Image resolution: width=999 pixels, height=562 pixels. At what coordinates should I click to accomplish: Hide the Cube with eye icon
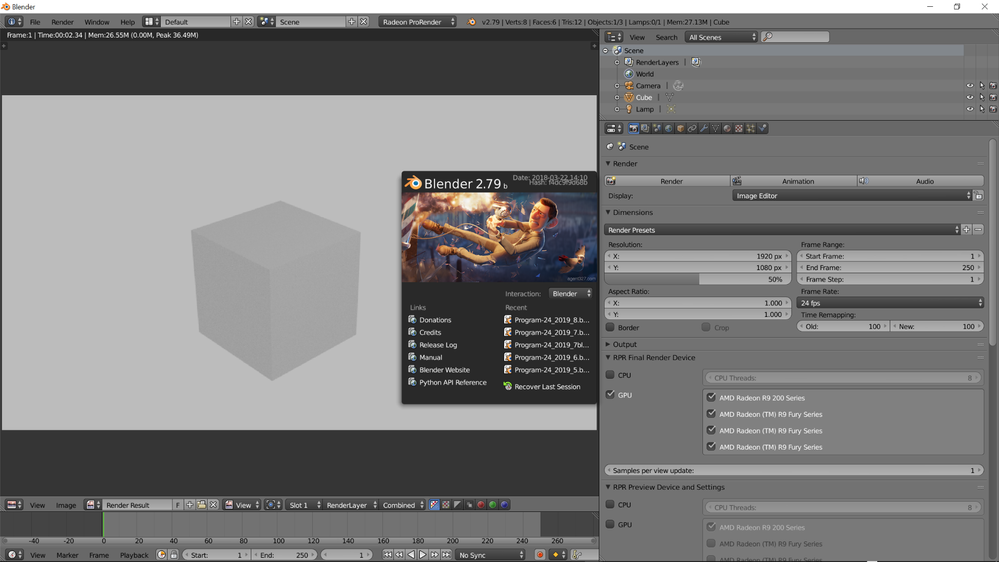(x=970, y=97)
